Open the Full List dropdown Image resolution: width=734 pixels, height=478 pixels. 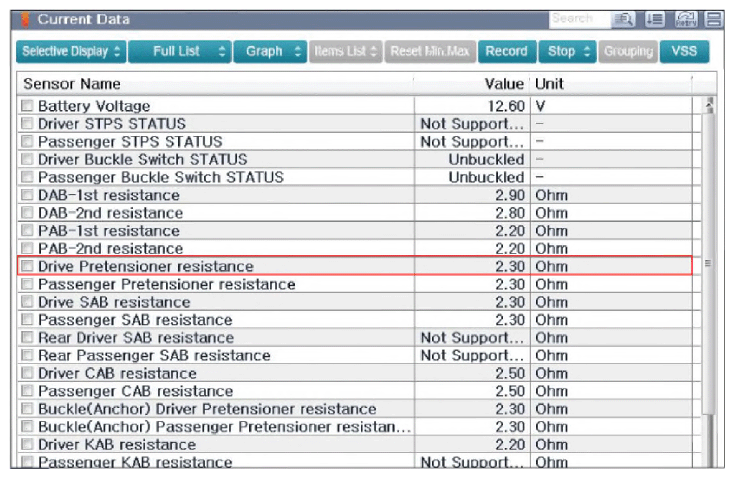180,51
